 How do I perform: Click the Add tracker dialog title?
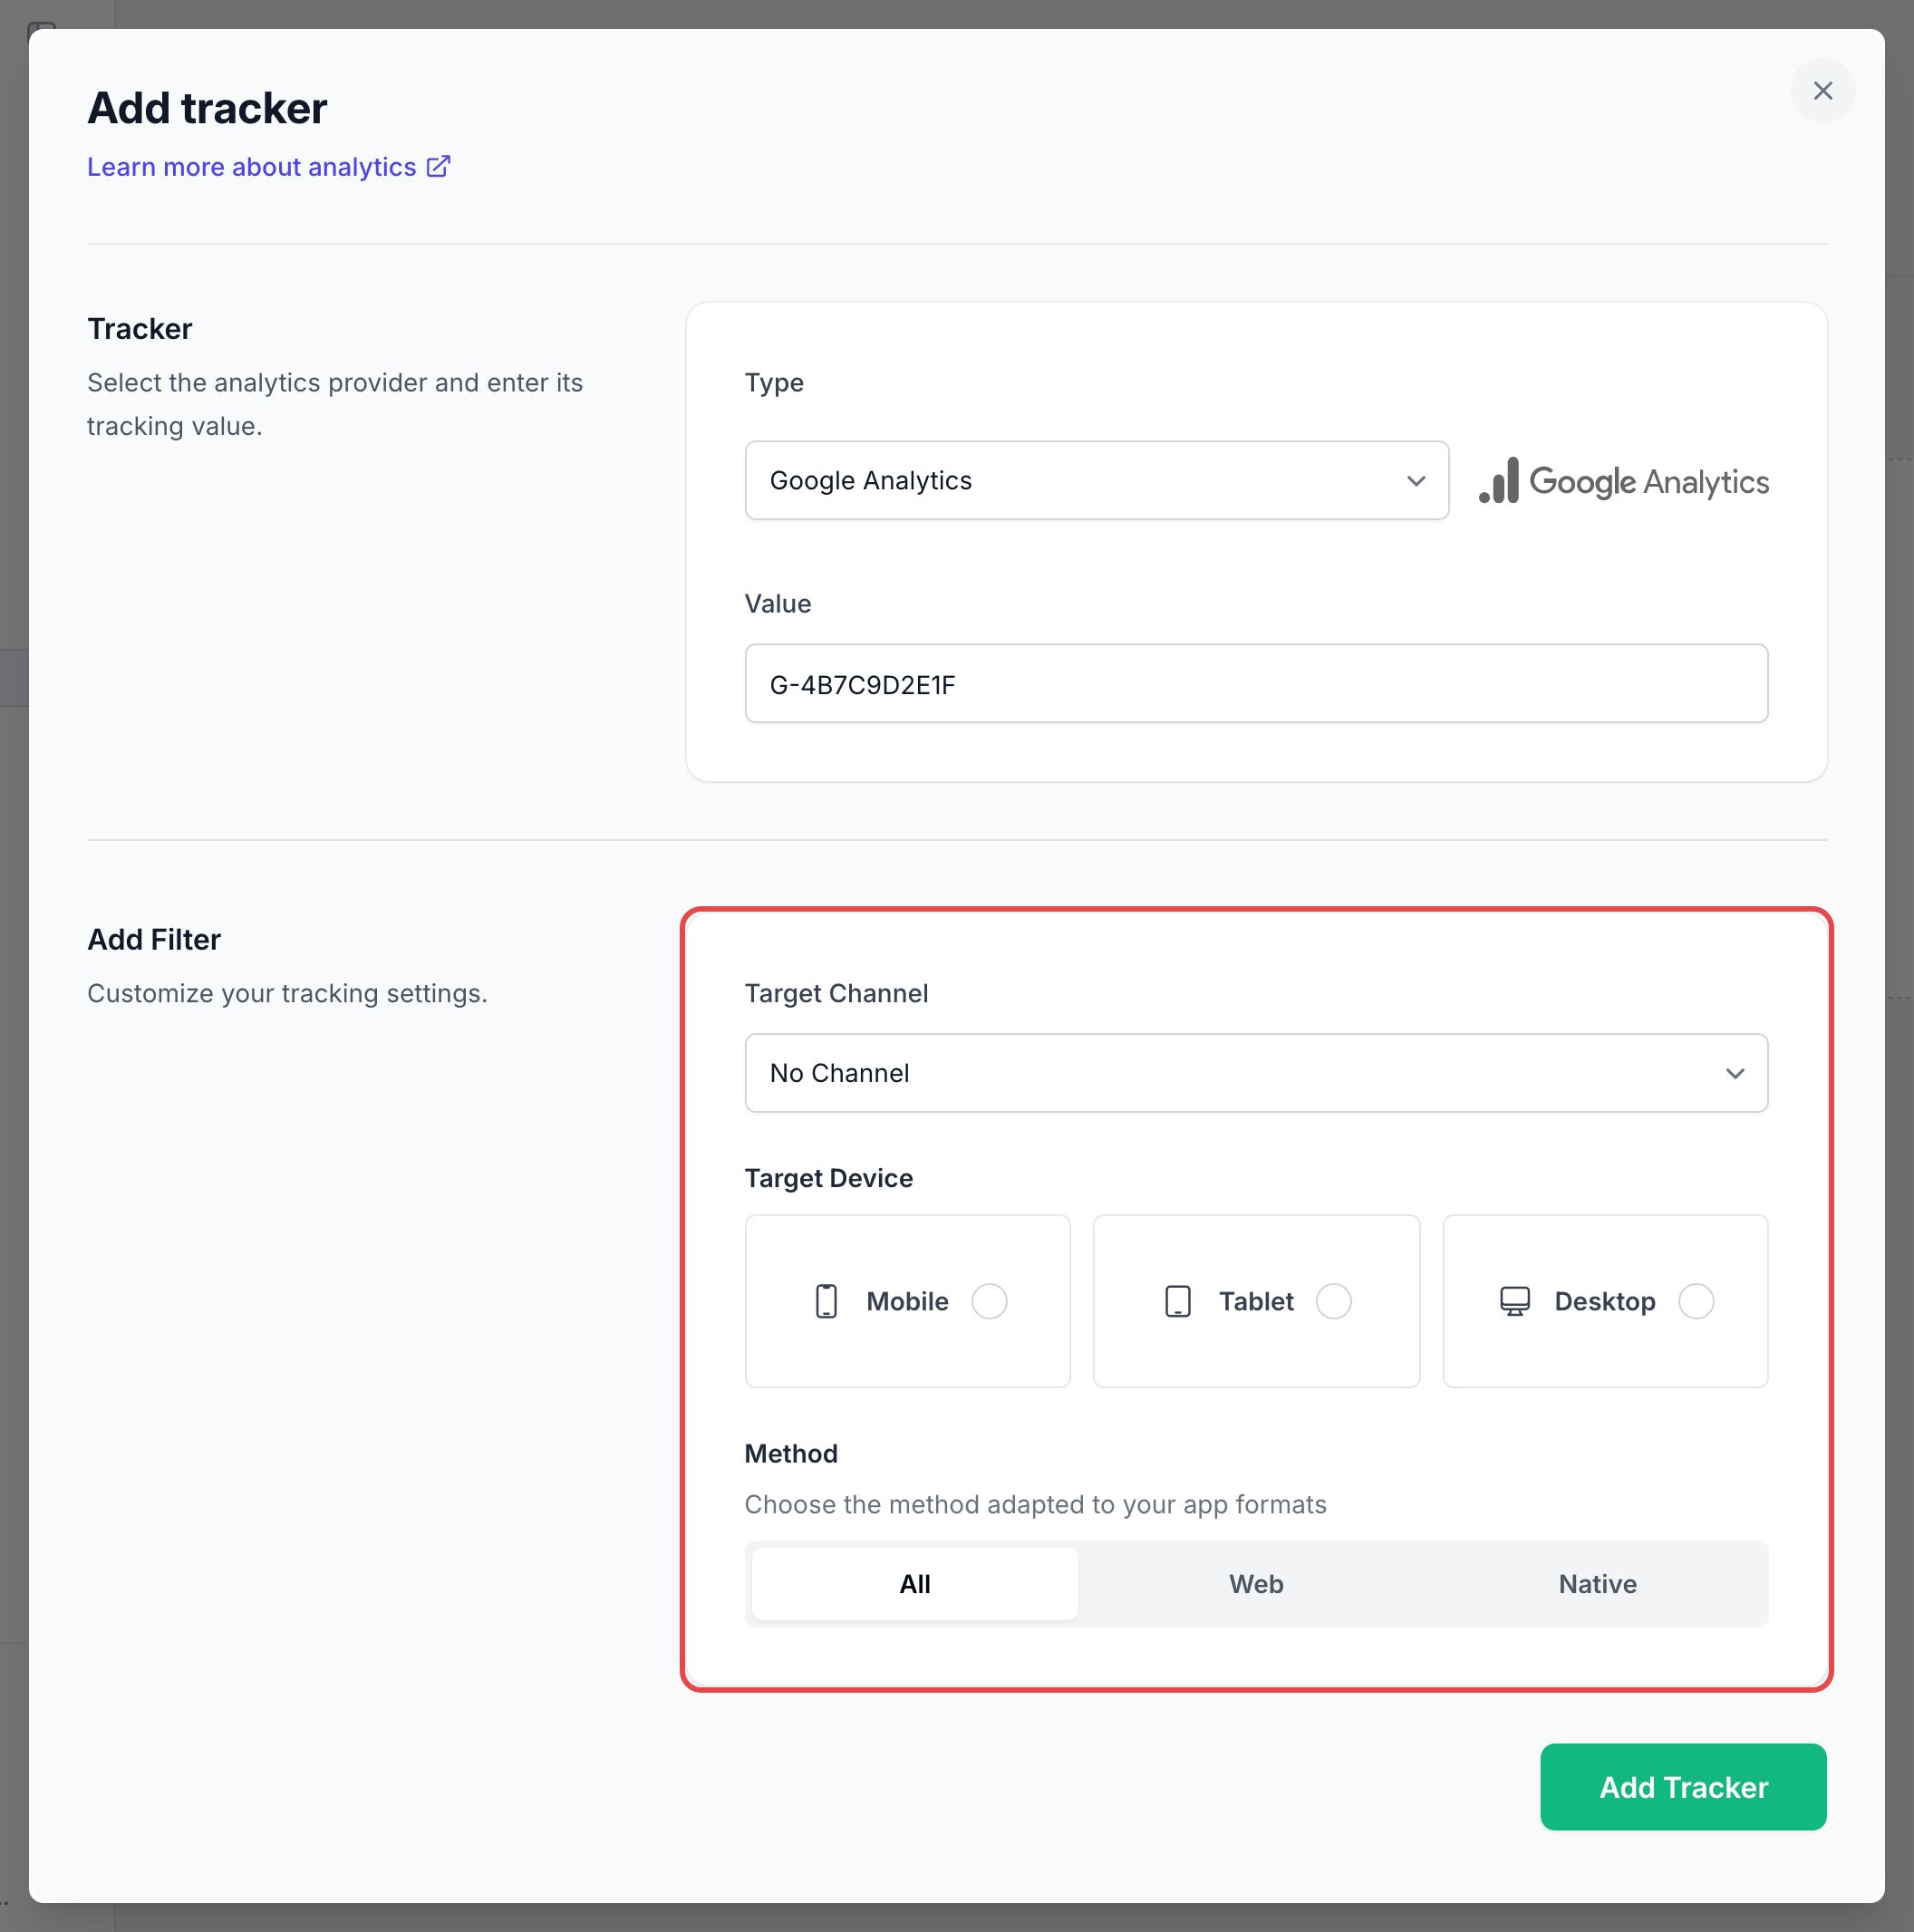click(x=207, y=108)
